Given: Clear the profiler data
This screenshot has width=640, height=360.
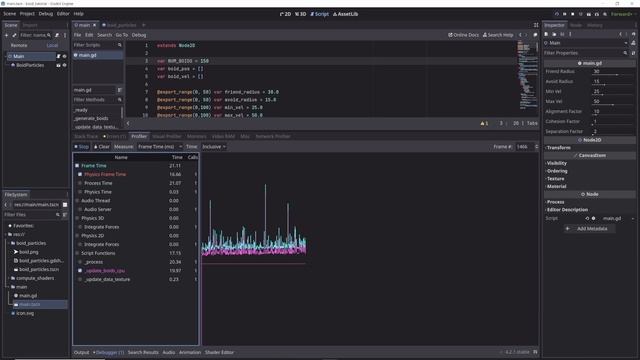Looking at the screenshot, I should click(102, 147).
